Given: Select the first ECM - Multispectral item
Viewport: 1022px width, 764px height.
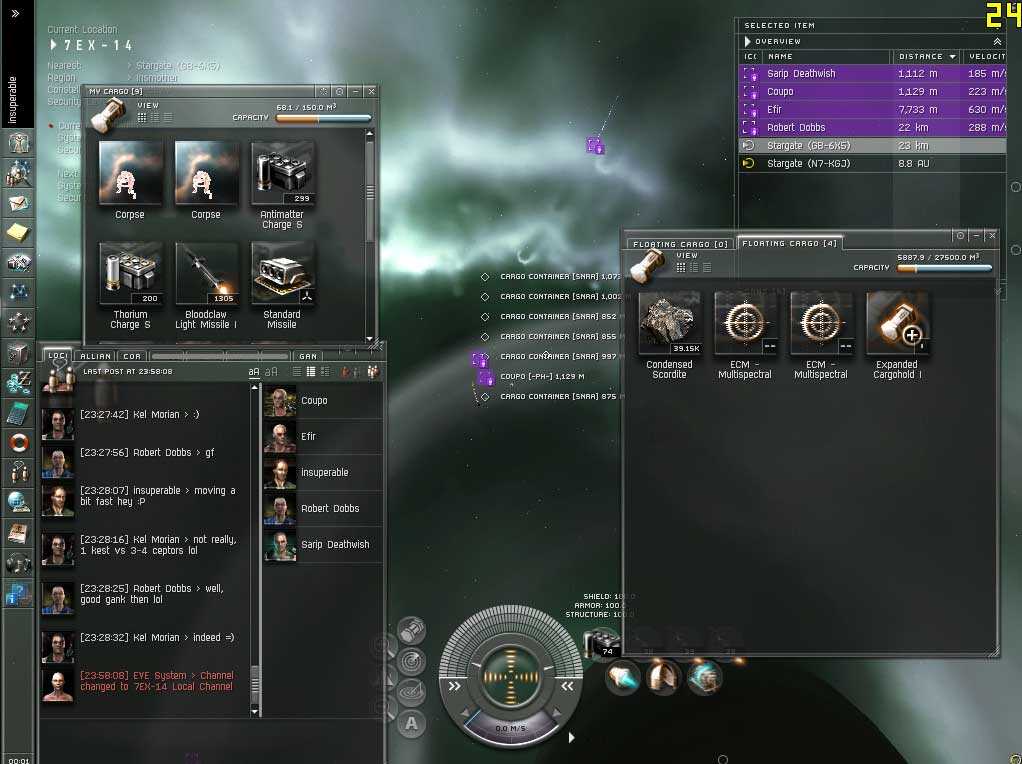Looking at the screenshot, I should [x=745, y=335].
